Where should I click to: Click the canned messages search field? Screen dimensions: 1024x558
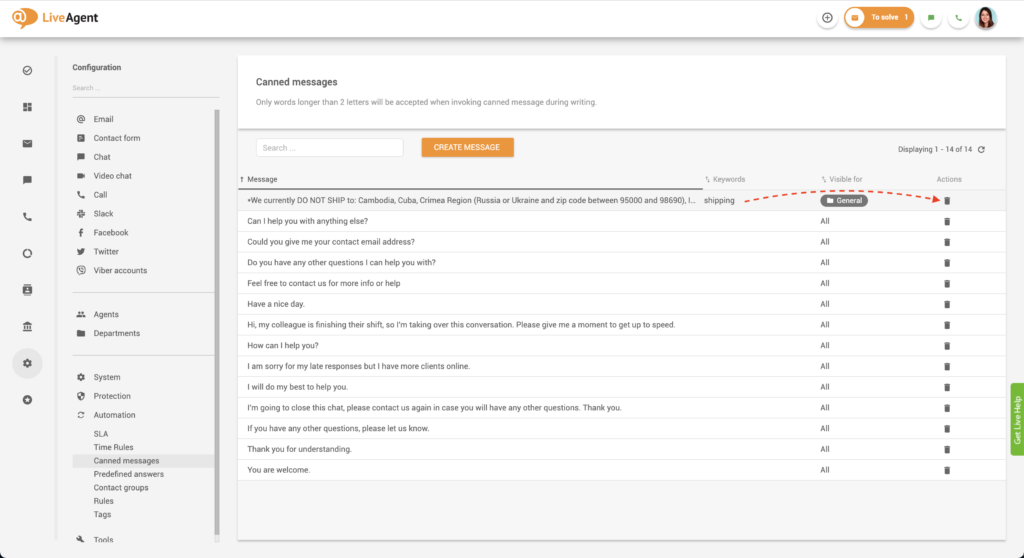pos(329,148)
